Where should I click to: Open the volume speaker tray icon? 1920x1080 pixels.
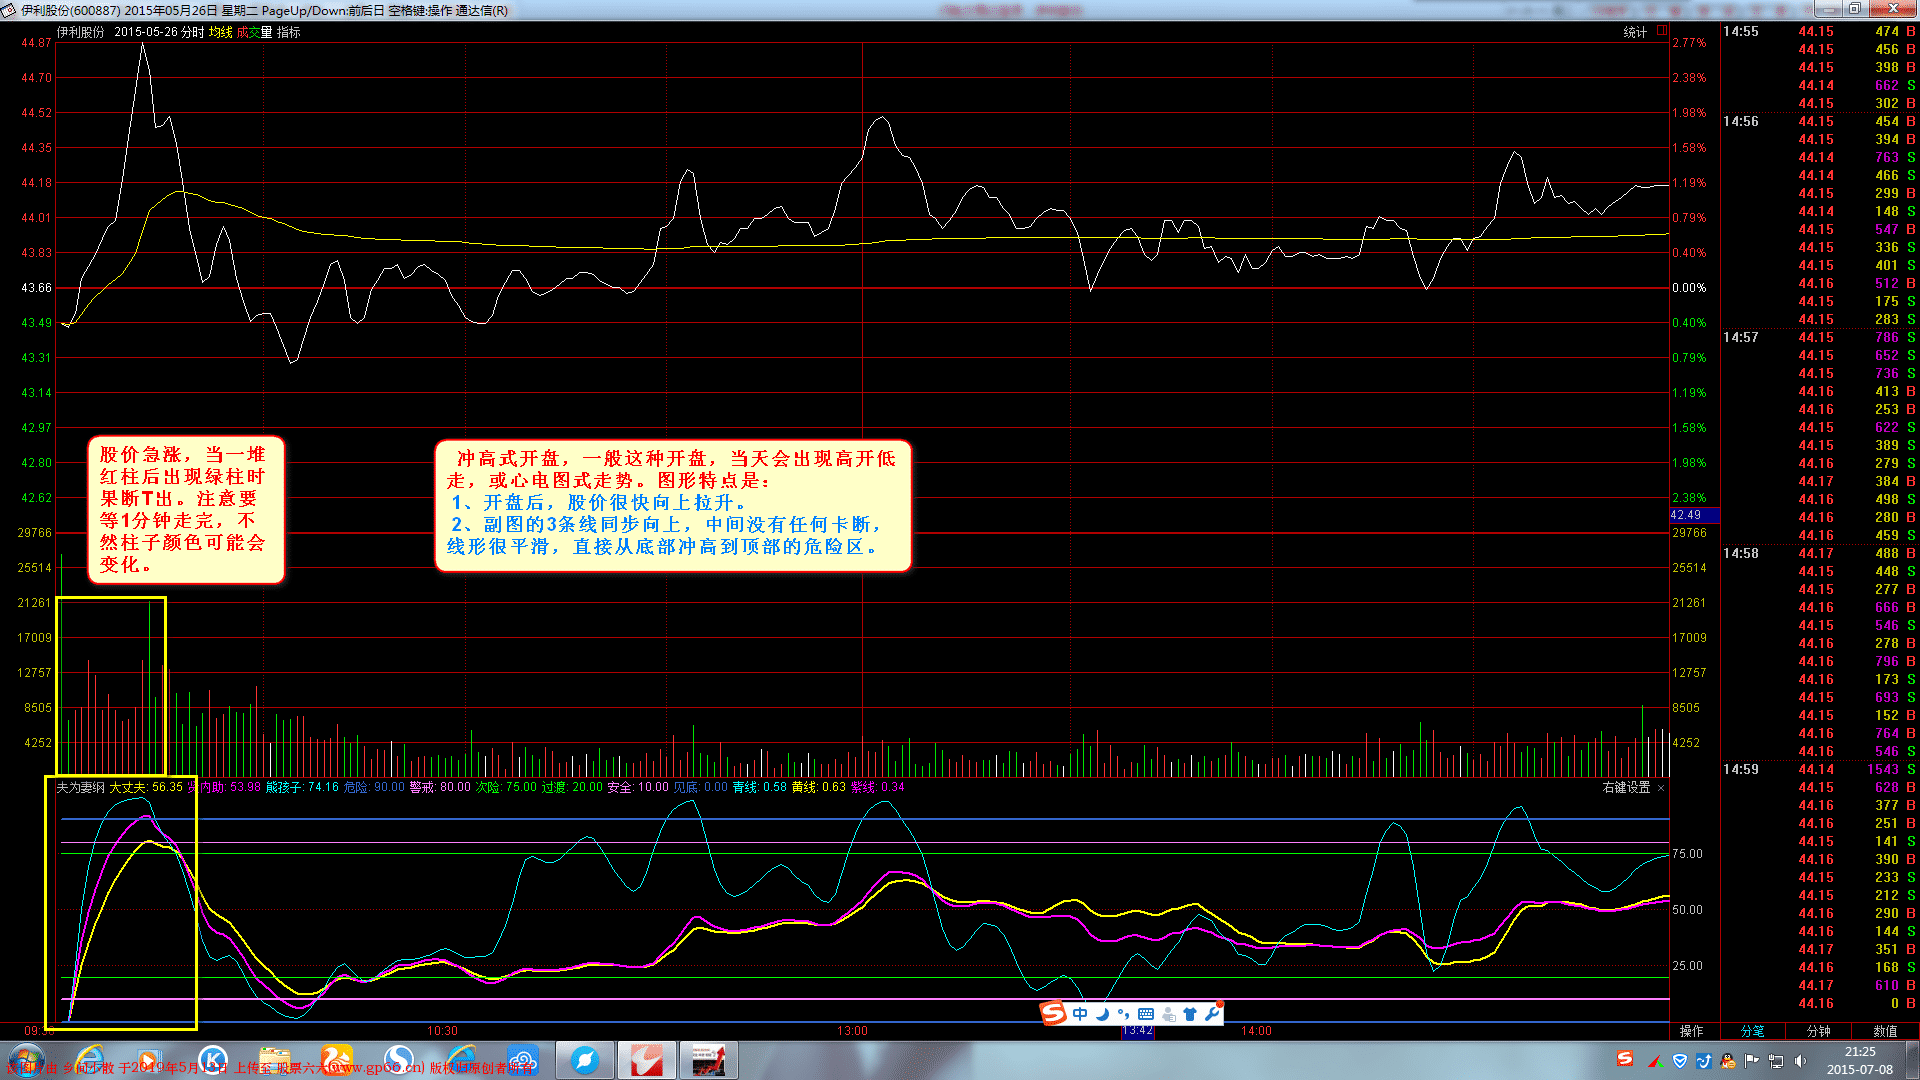coord(1799,1061)
